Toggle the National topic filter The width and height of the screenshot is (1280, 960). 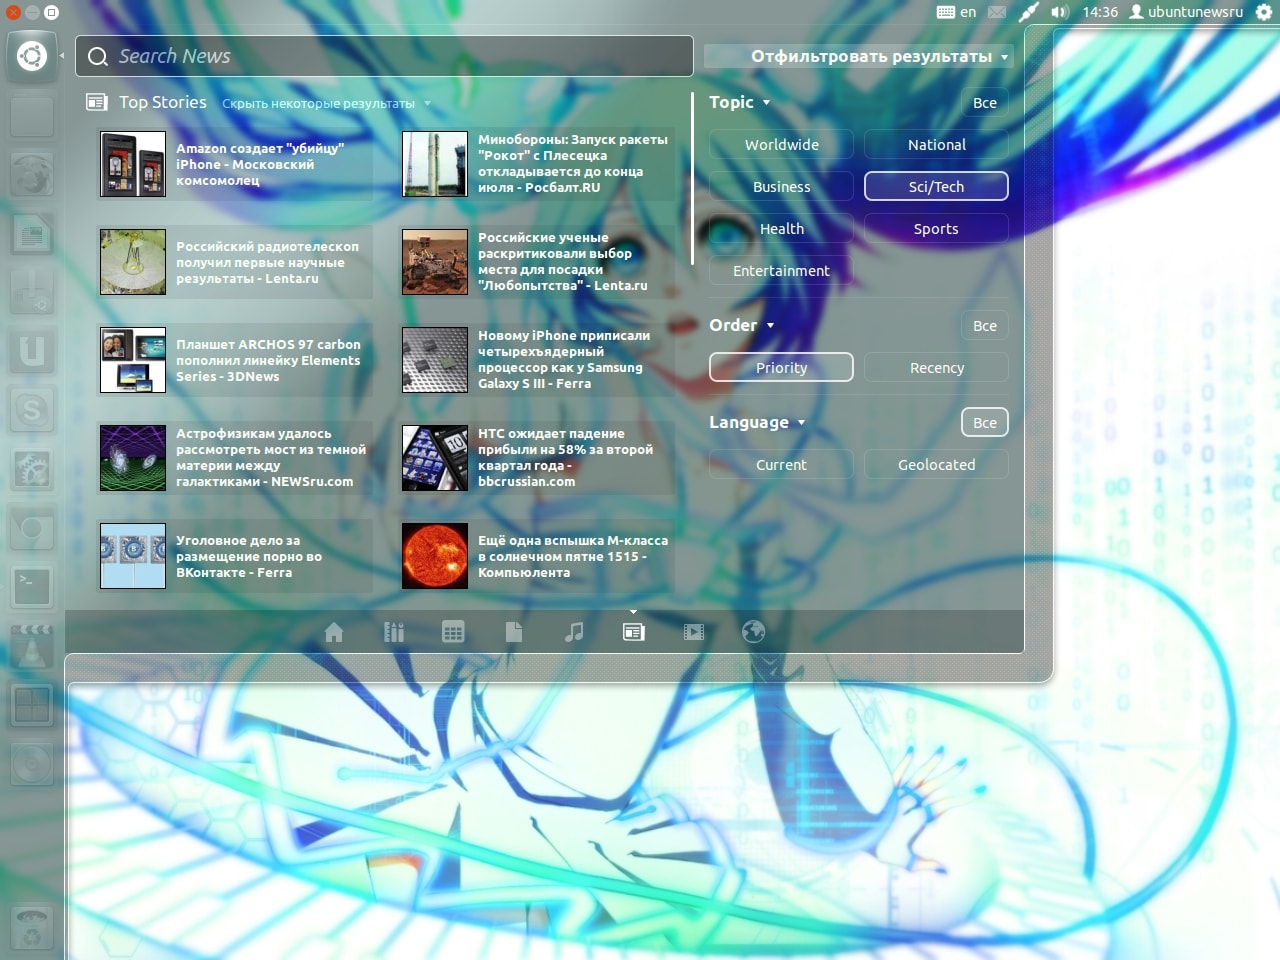coord(936,145)
